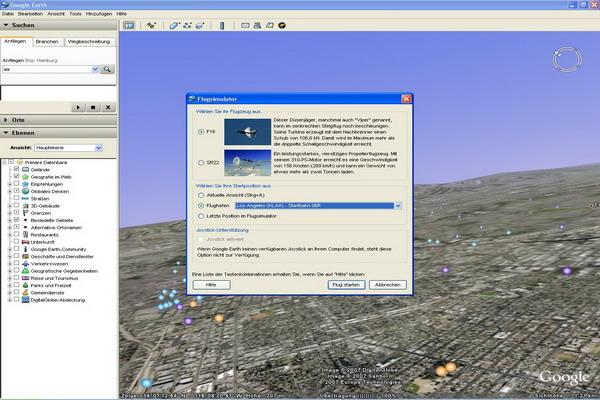600x400 pixels.
Task: Click the Gelände layer icon
Action: 25,170
